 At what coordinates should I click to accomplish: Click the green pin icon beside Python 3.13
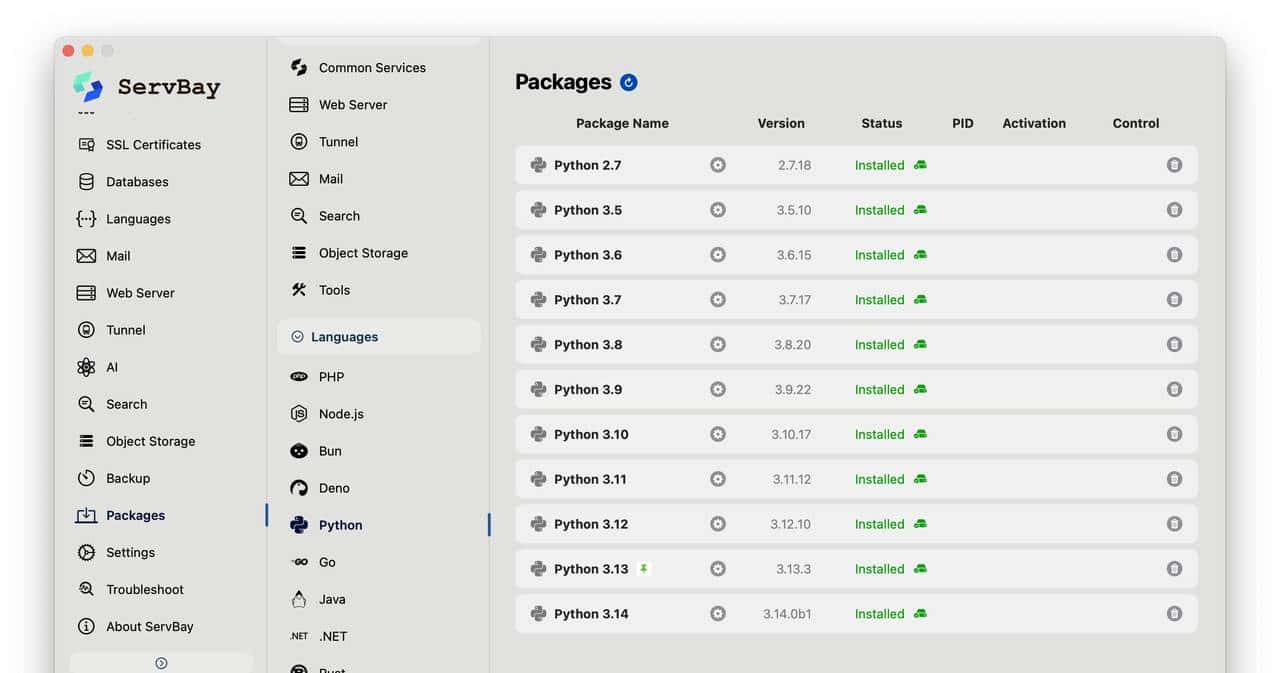point(644,569)
